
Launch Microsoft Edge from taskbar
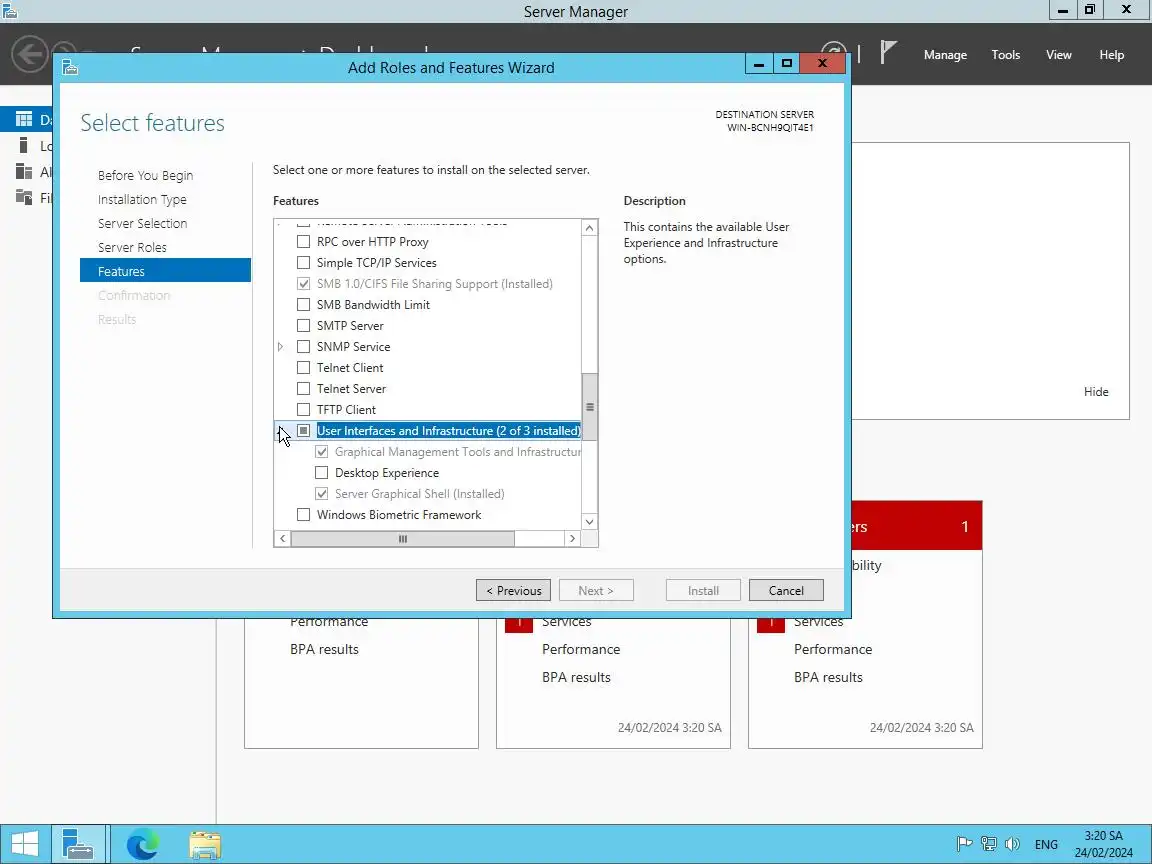[x=142, y=844]
